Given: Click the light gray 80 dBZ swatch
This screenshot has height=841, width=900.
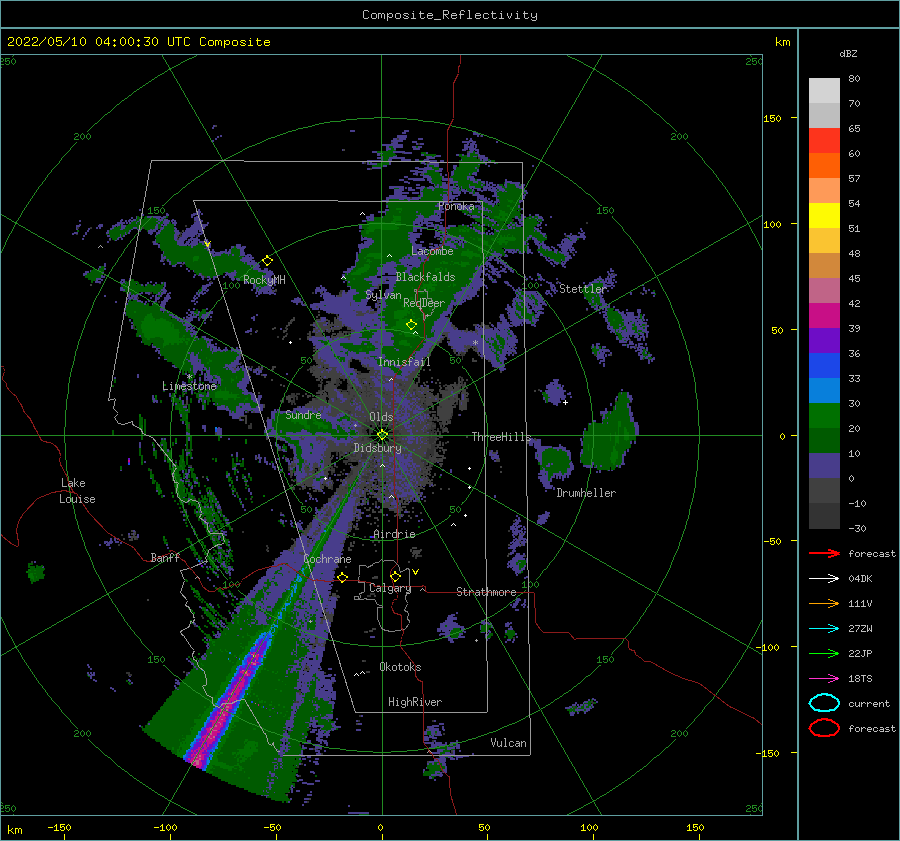Looking at the screenshot, I should coord(824,91).
